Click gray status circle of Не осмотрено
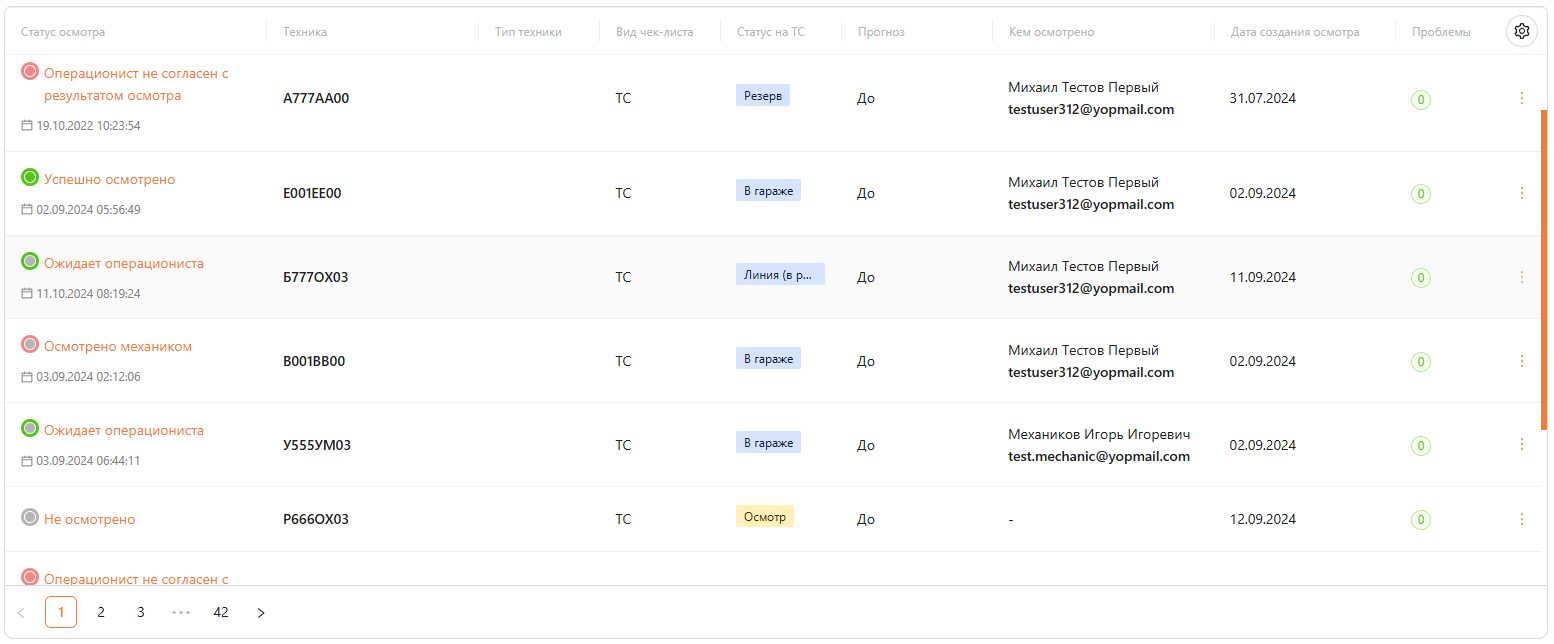 (30, 518)
